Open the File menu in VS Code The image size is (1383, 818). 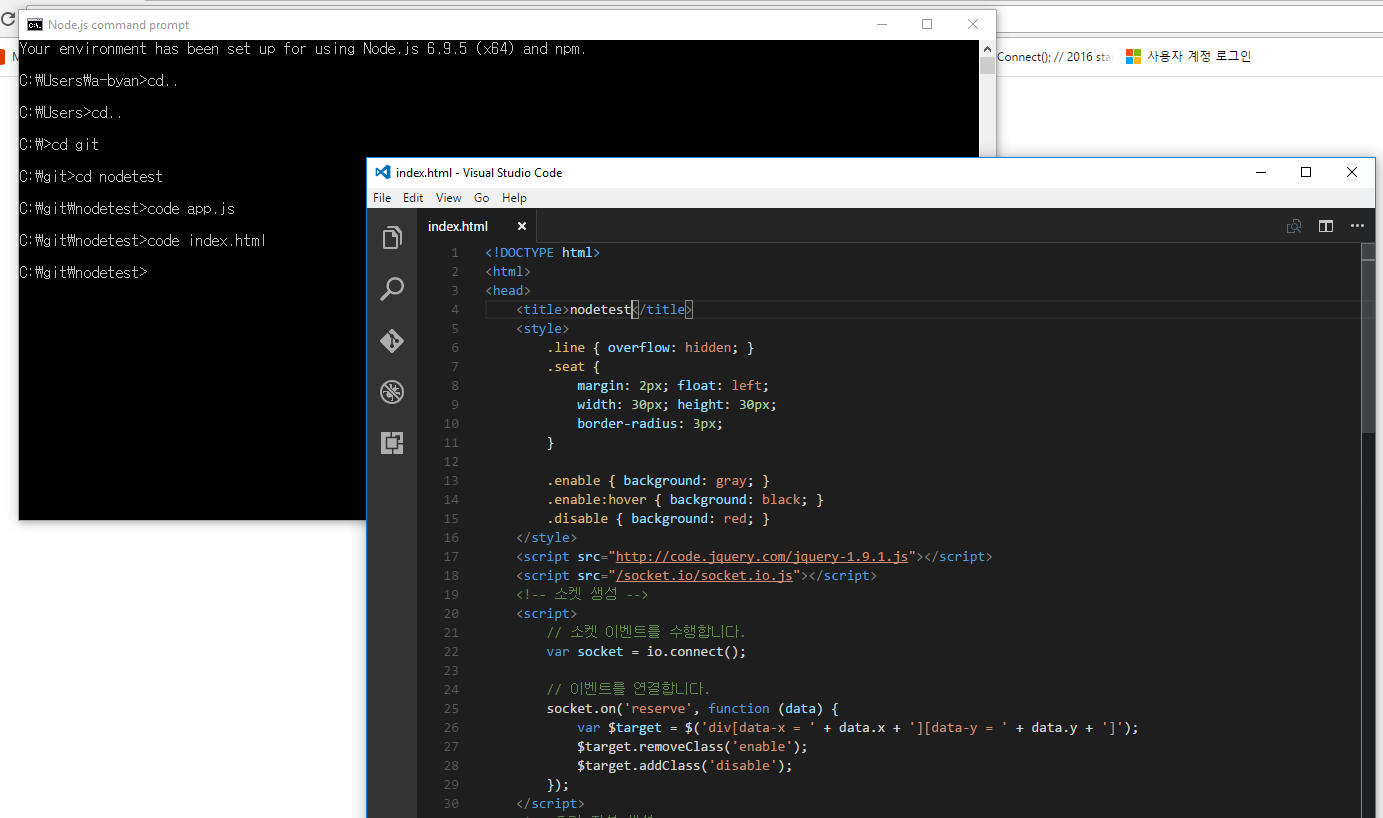(x=382, y=198)
